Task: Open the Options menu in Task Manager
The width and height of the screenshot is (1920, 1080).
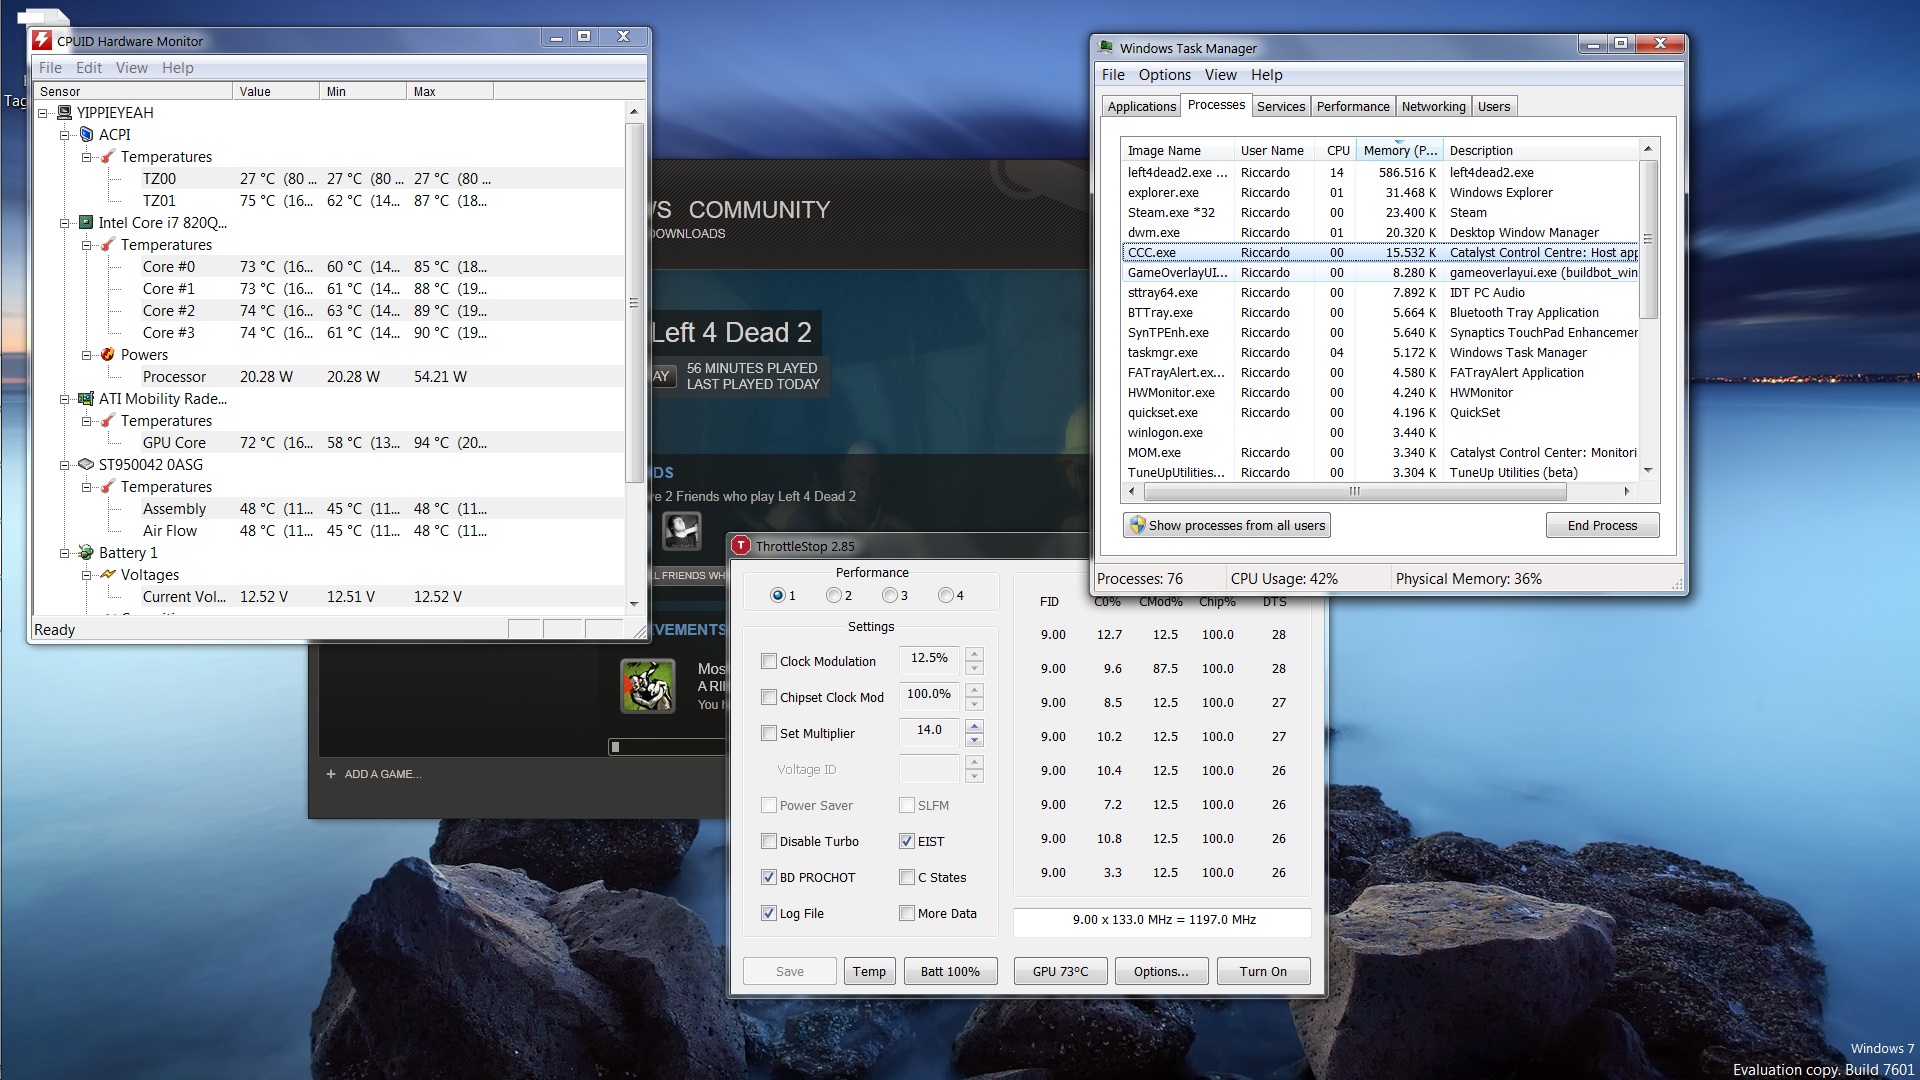Action: 1165,75
